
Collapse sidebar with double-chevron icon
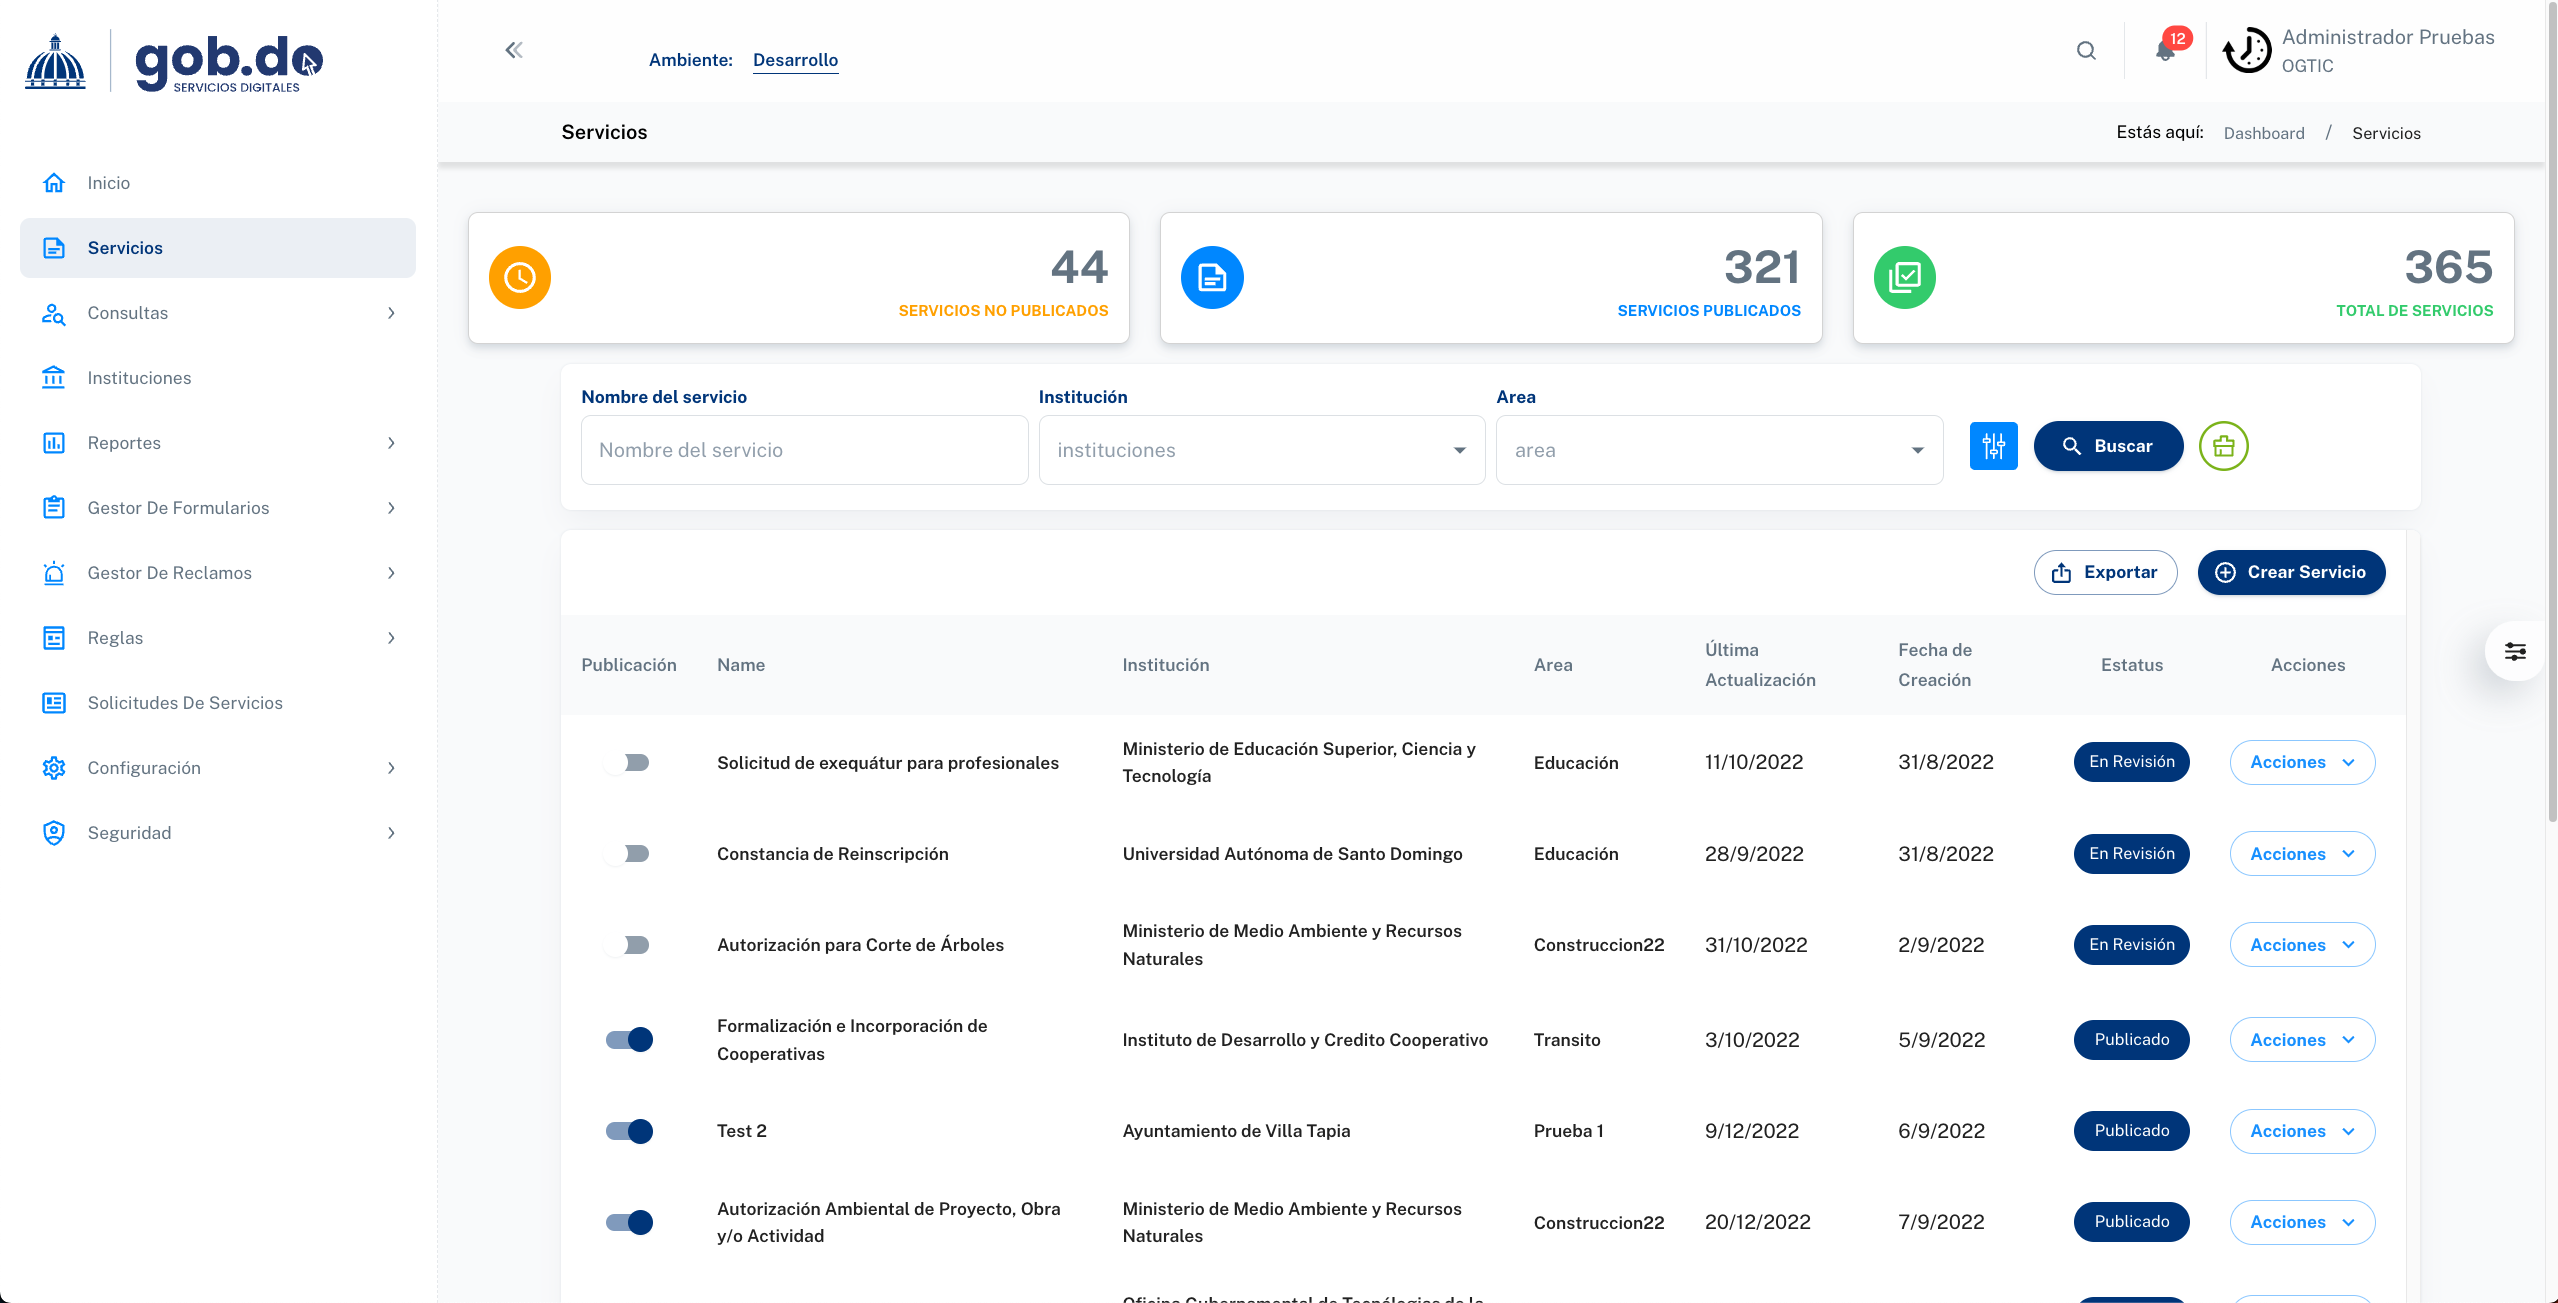(514, 50)
